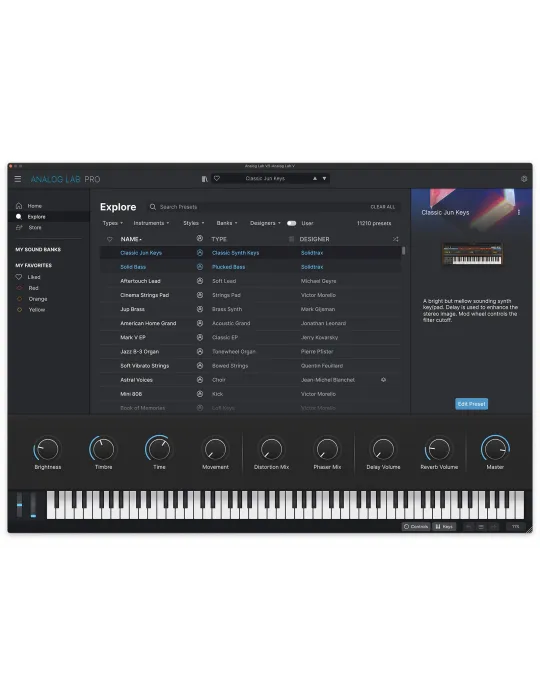Image resolution: width=540 pixels, height=700 pixels.
Task: Expand the Designers filter dropdown
Action: [265, 223]
